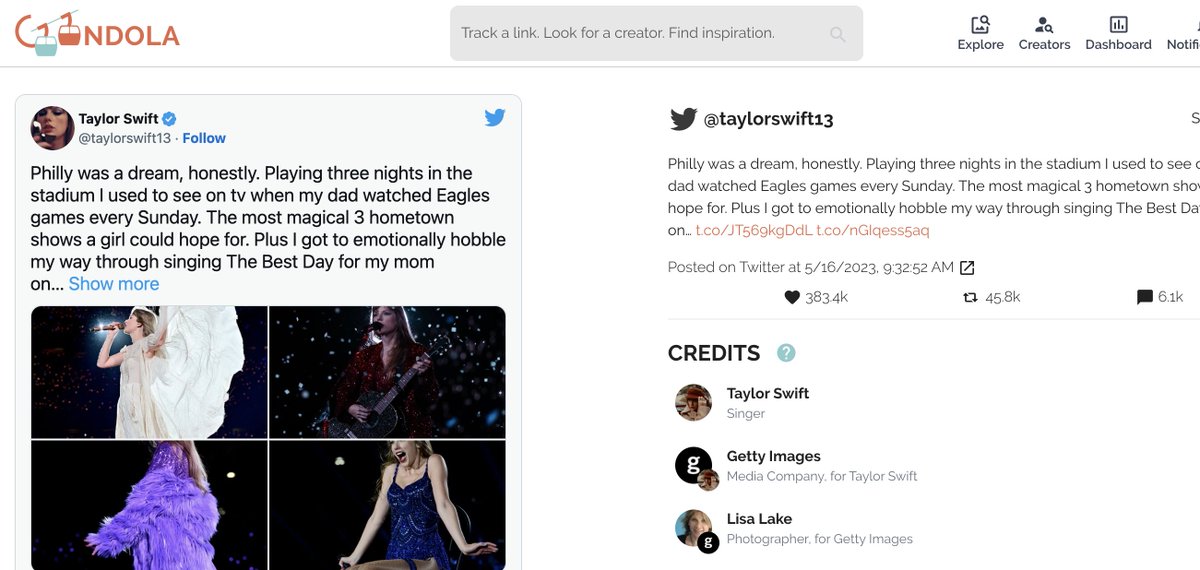Expand the tweet with Show more
The height and width of the screenshot is (570, 1200).
tap(114, 284)
